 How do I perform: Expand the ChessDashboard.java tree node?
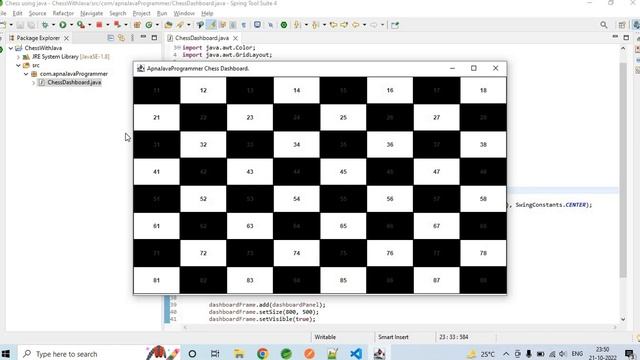(x=33, y=82)
